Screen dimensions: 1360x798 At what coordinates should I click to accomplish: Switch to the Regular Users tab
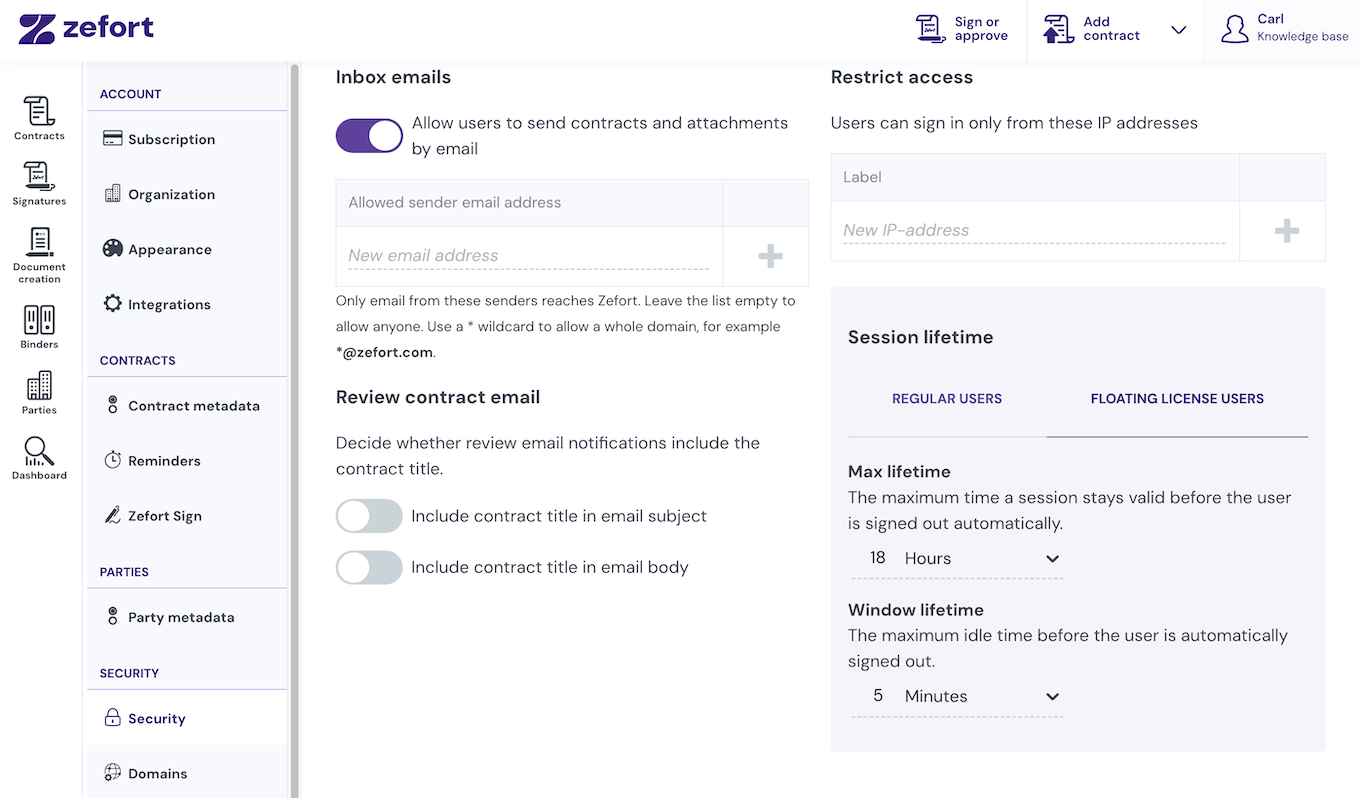[947, 398]
